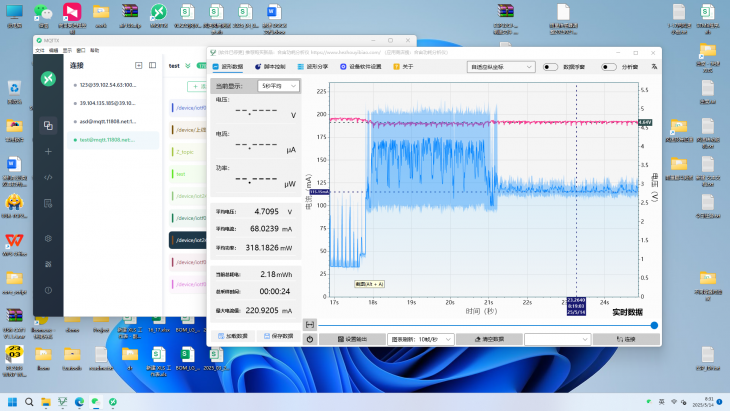Viewport: 730px width, 411px height.
Task: Click the blue timeline slider track
Action: (484, 325)
